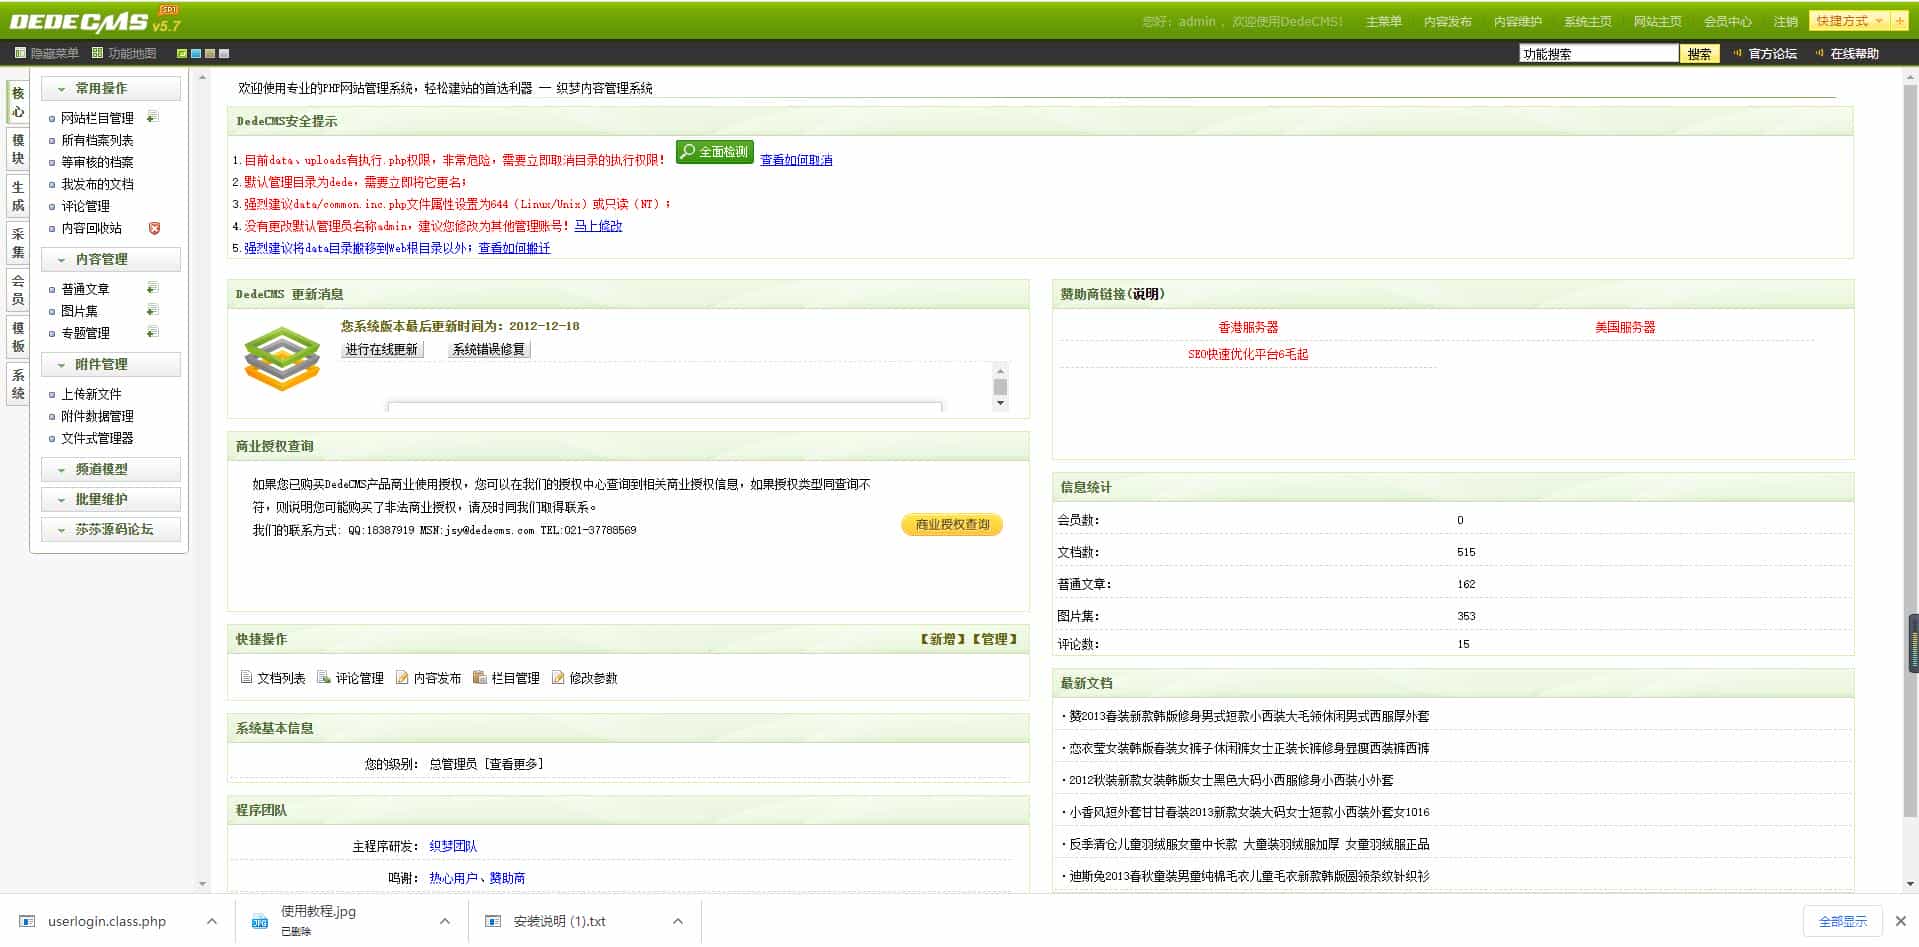The height and width of the screenshot is (947, 1919).
Task: Click the 使用教程.jpg file icon in downloads bar
Action: click(x=260, y=921)
